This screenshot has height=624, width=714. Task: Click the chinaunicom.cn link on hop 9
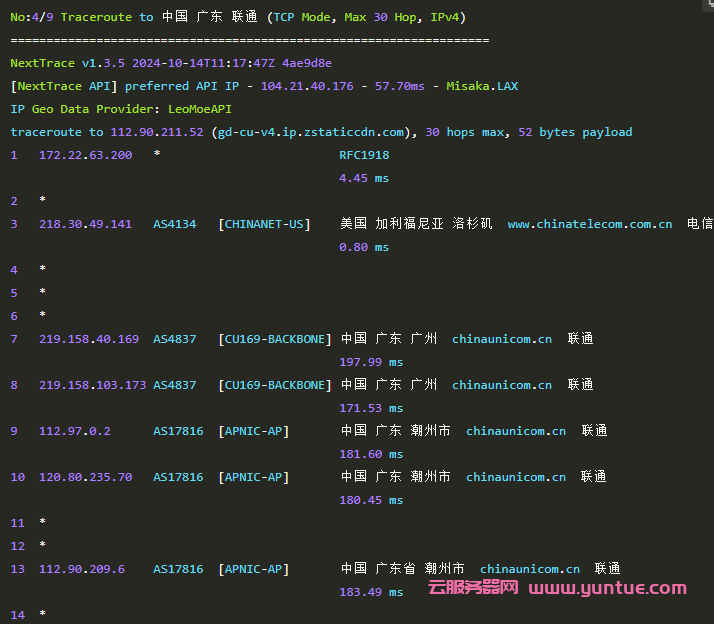pyautogui.click(x=515, y=431)
